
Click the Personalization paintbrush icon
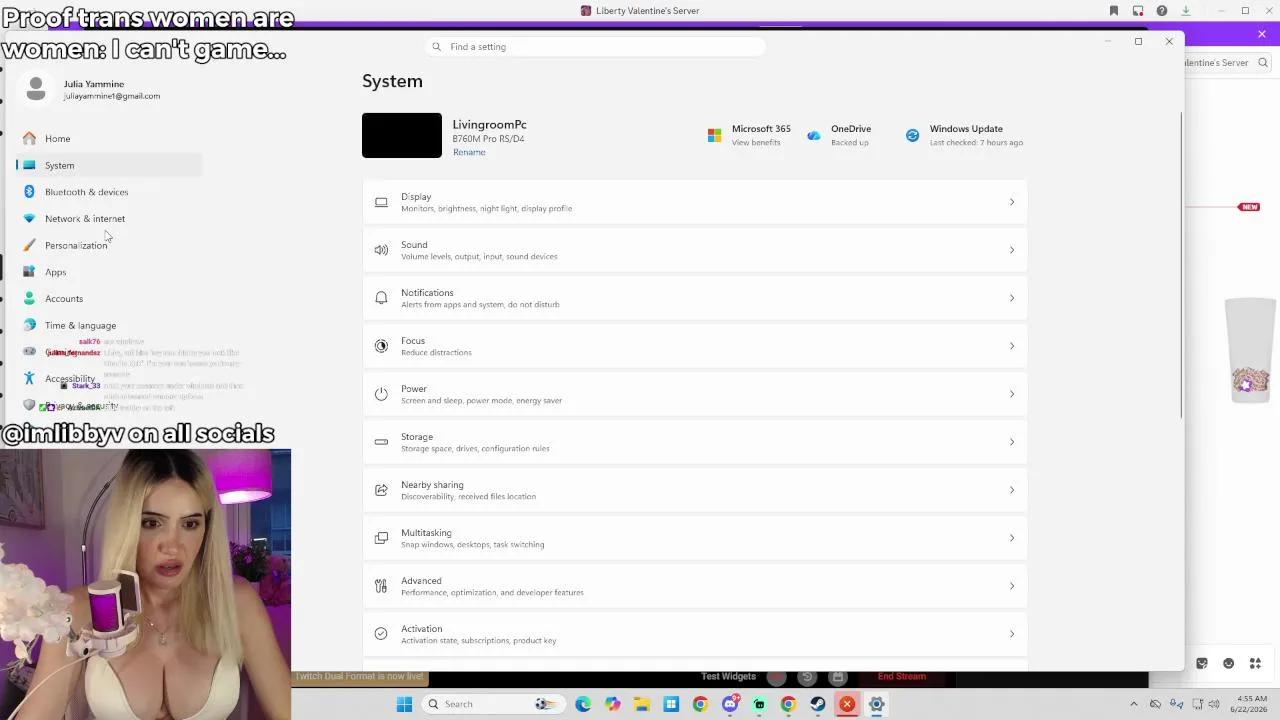29,245
